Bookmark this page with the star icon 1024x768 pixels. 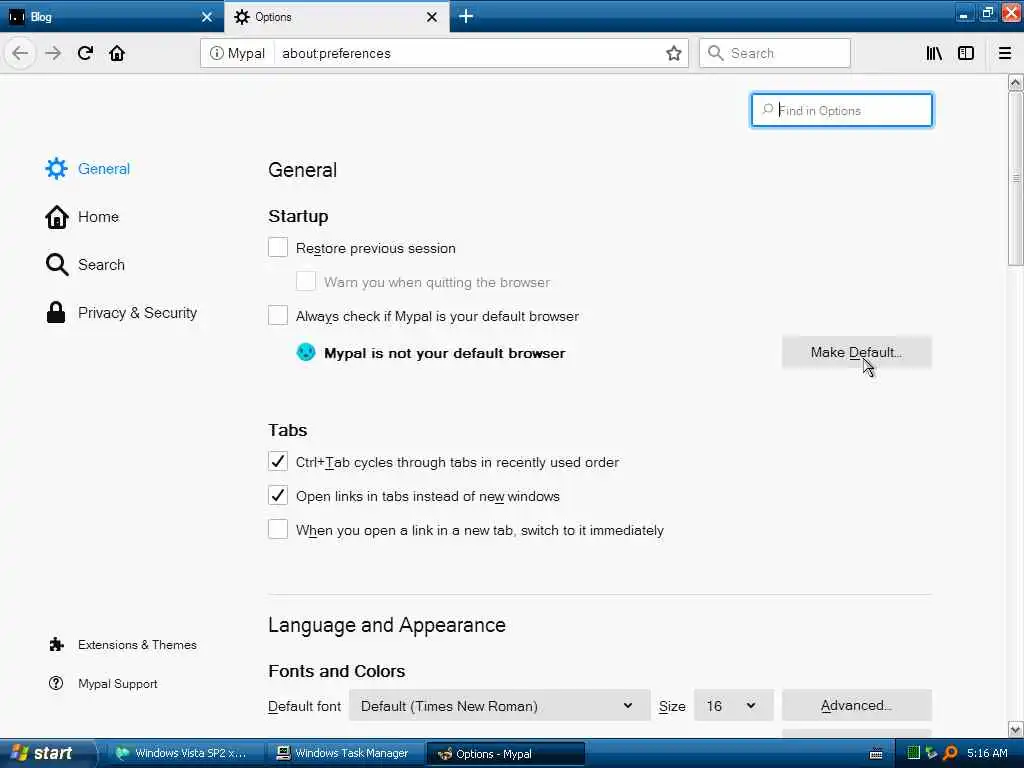point(674,53)
